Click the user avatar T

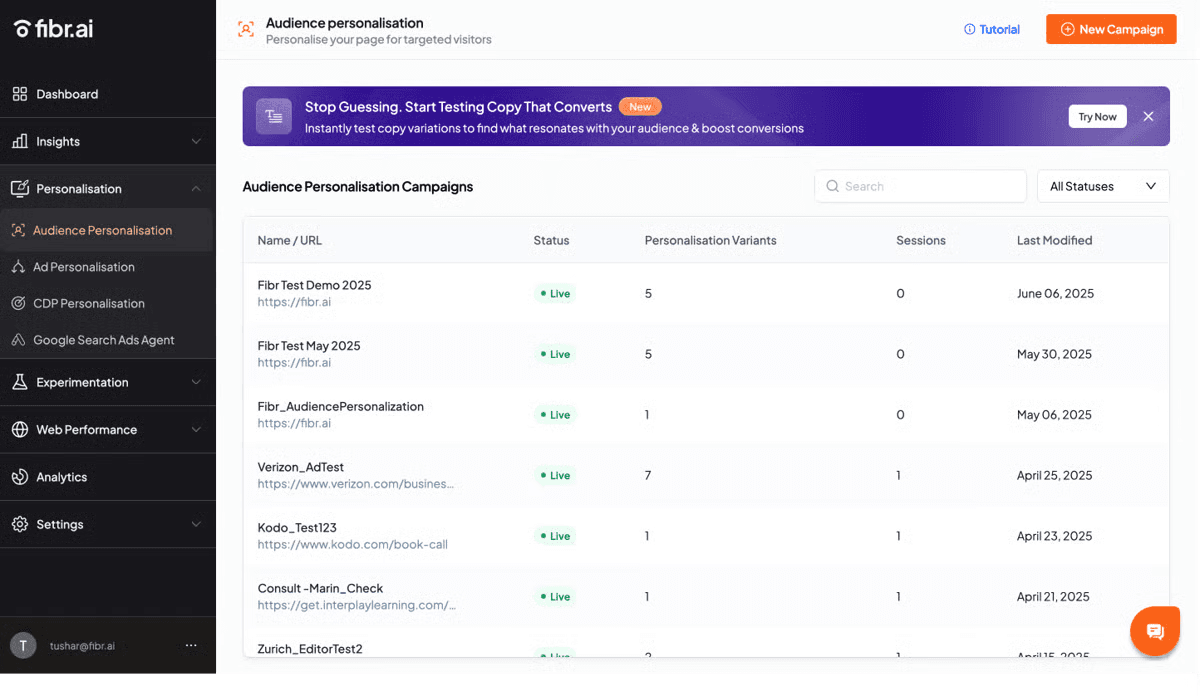click(23, 646)
